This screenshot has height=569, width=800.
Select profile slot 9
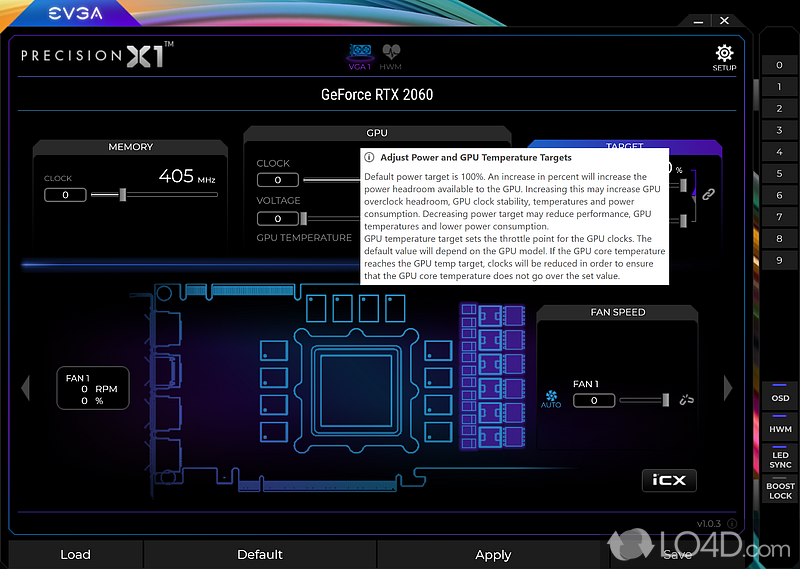click(779, 260)
